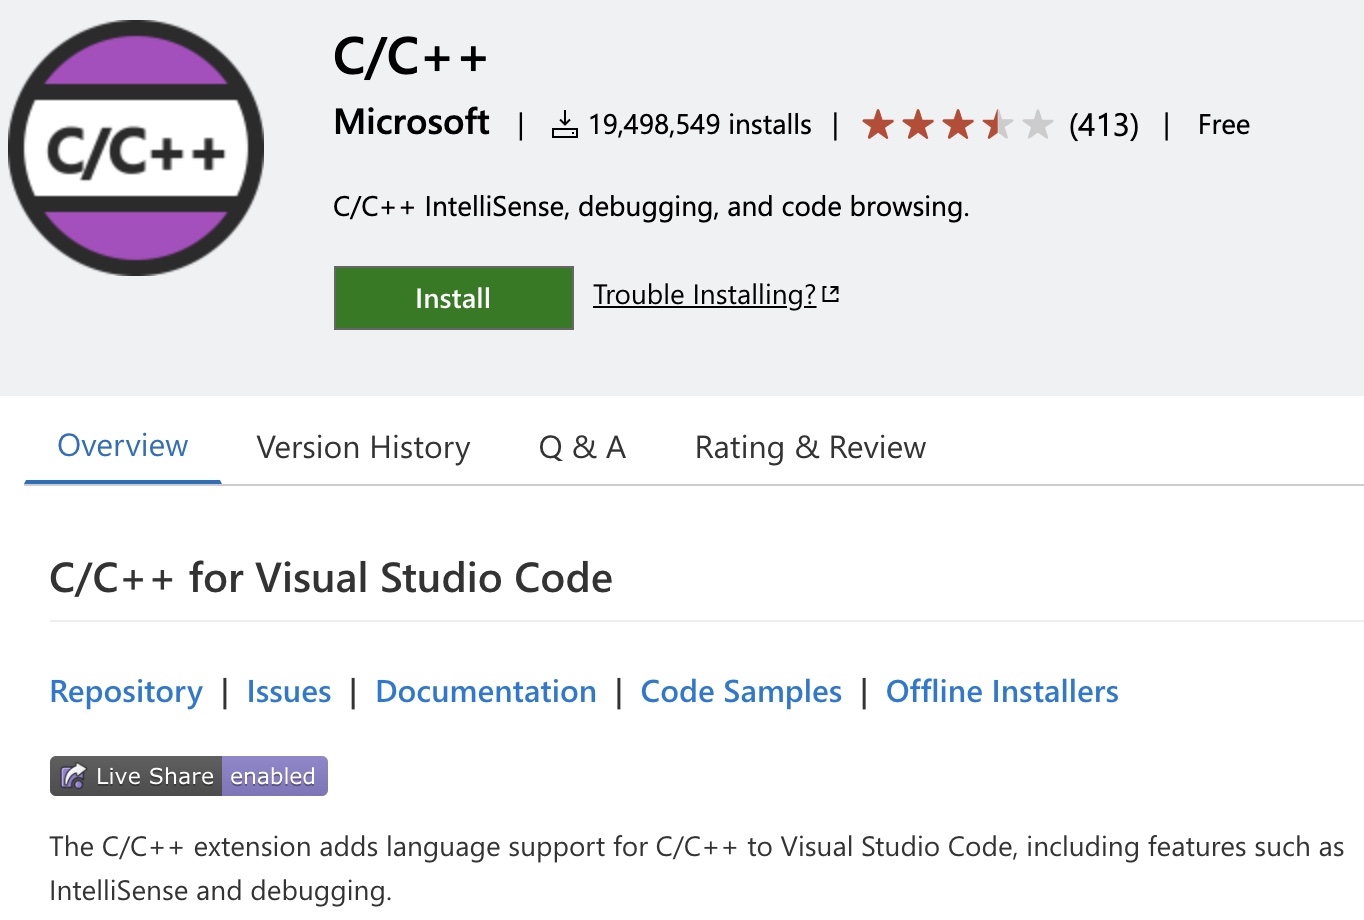This screenshot has height=920, width=1364.
Task: Open the Issues link
Action: 289,692
